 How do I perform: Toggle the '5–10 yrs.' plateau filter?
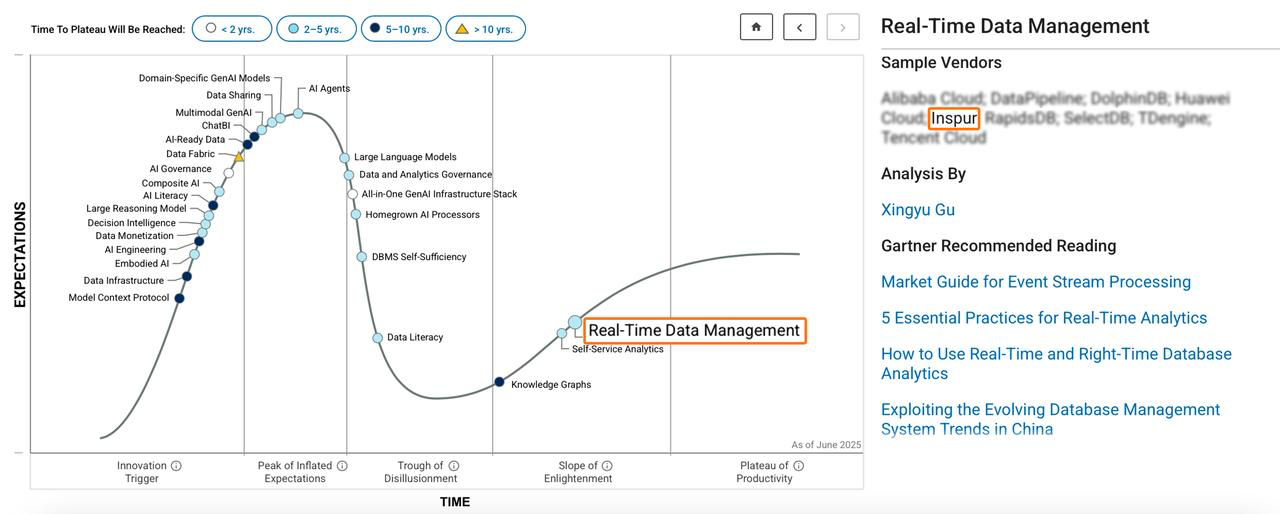[400, 29]
